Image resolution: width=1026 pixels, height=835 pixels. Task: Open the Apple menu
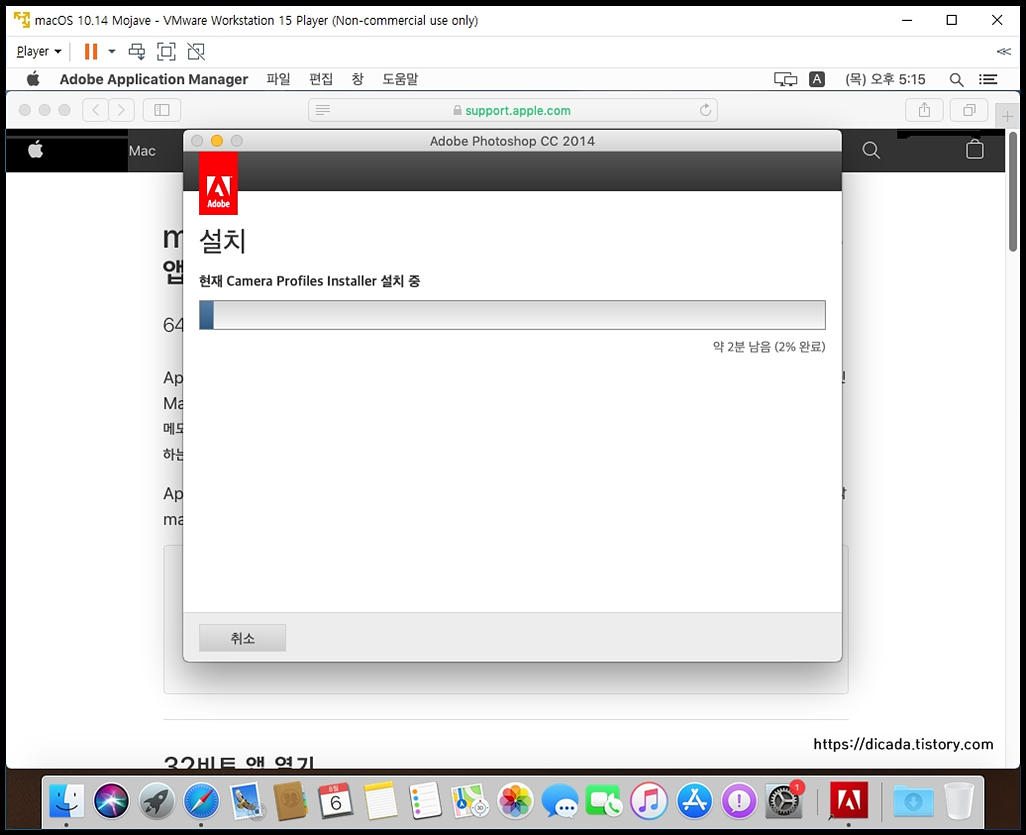point(33,80)
